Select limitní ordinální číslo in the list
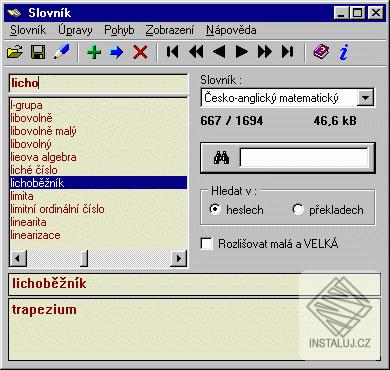390x370 pixels. pyautogui.click(x=98, y=209)
